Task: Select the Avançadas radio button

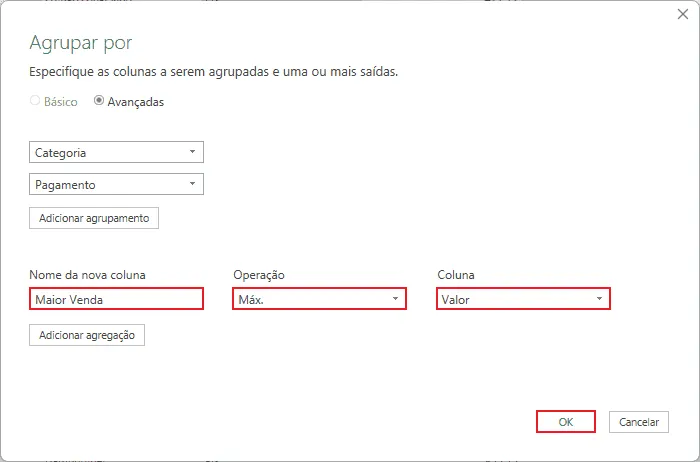Action: 99,100
